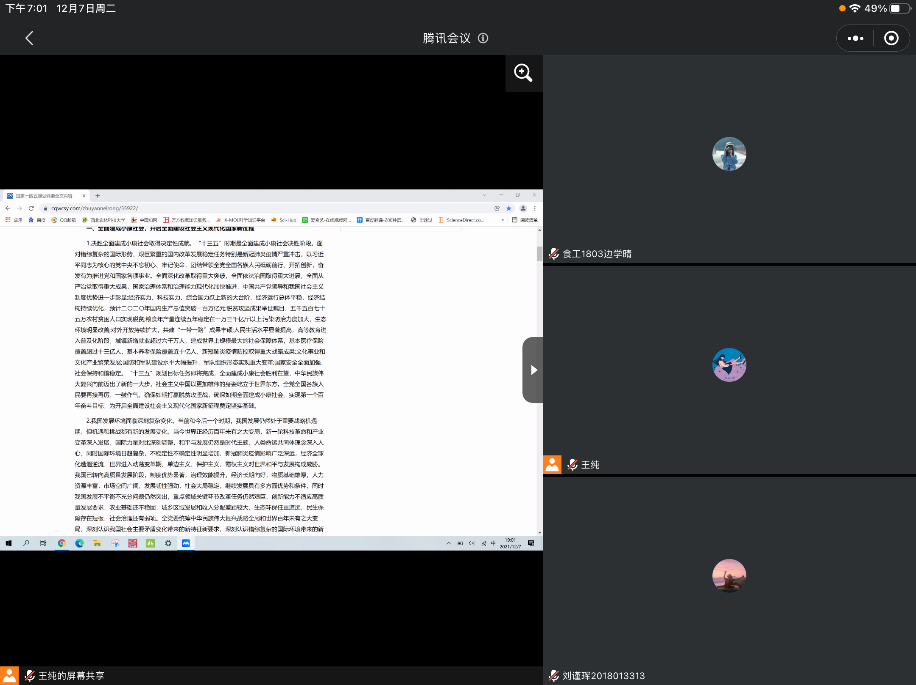The image size is (916, 685).
Task: Tap the back arrow to leave meeting view
Action: point(29,38)
